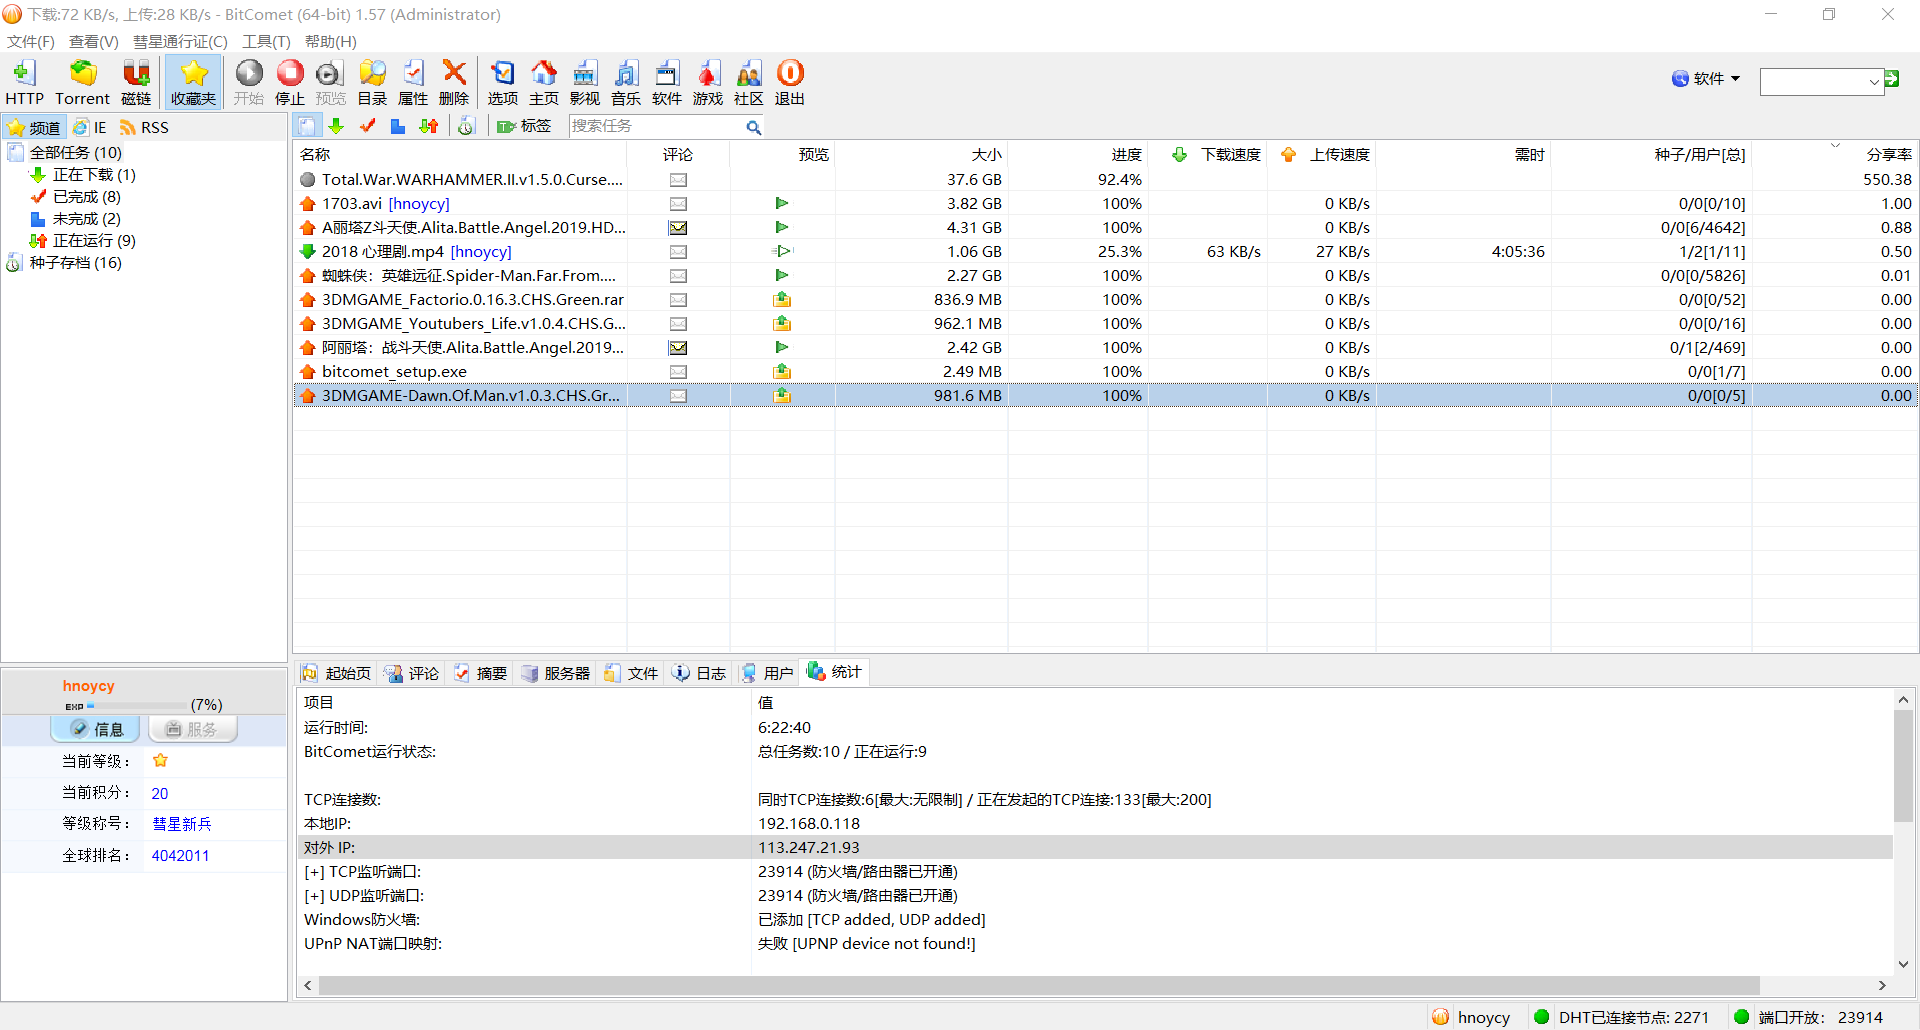1920x1030 pixels.
Task: Preview play button for 2018 心理剧.mp4
Action: pos(782,252)
